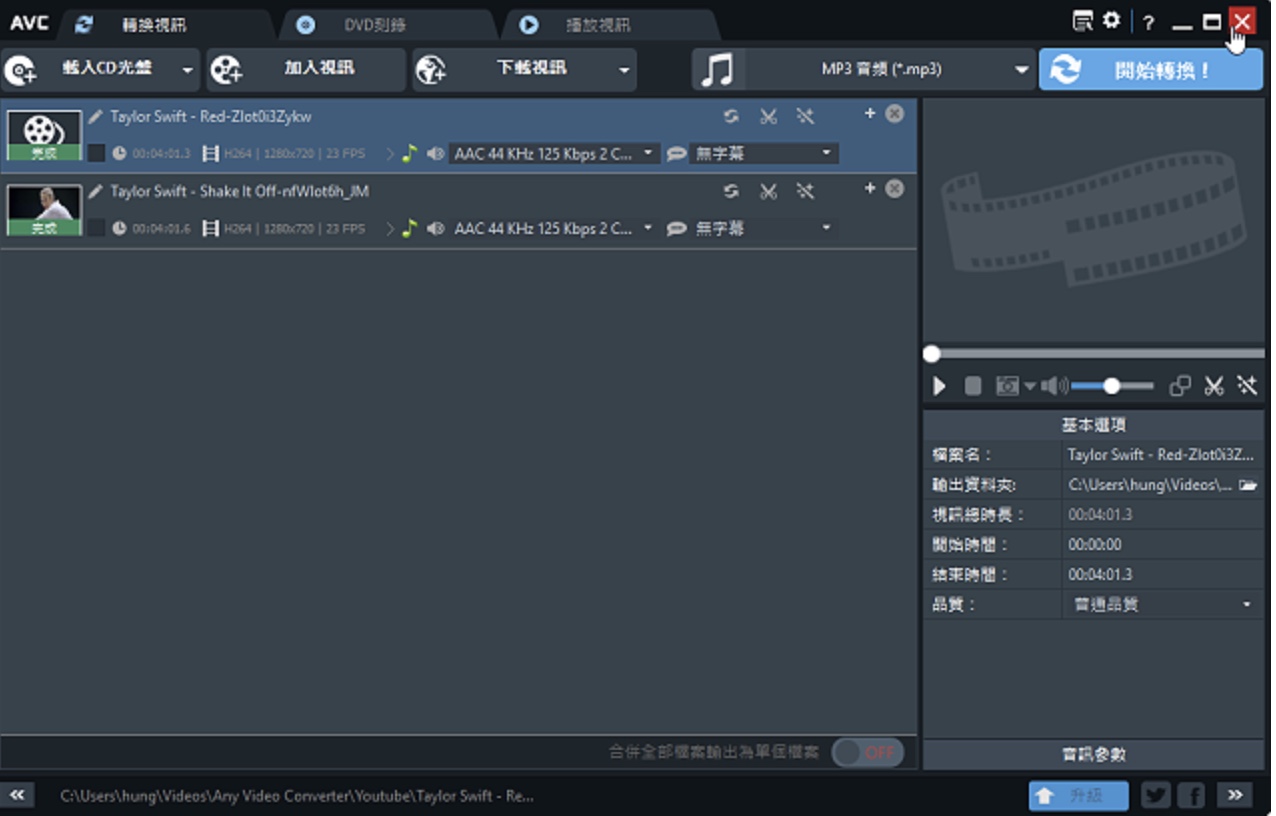Open the help question mark

click(1149, 22)
